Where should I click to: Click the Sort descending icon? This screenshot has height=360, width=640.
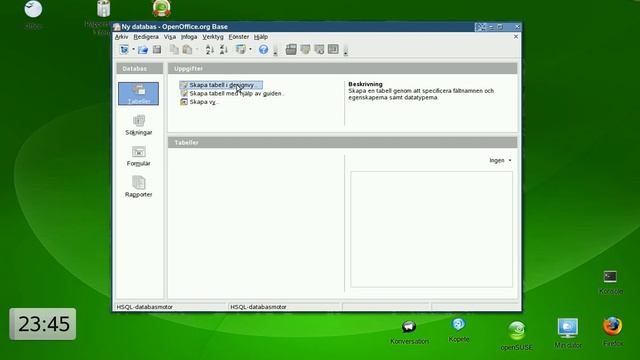pos(224,50)
